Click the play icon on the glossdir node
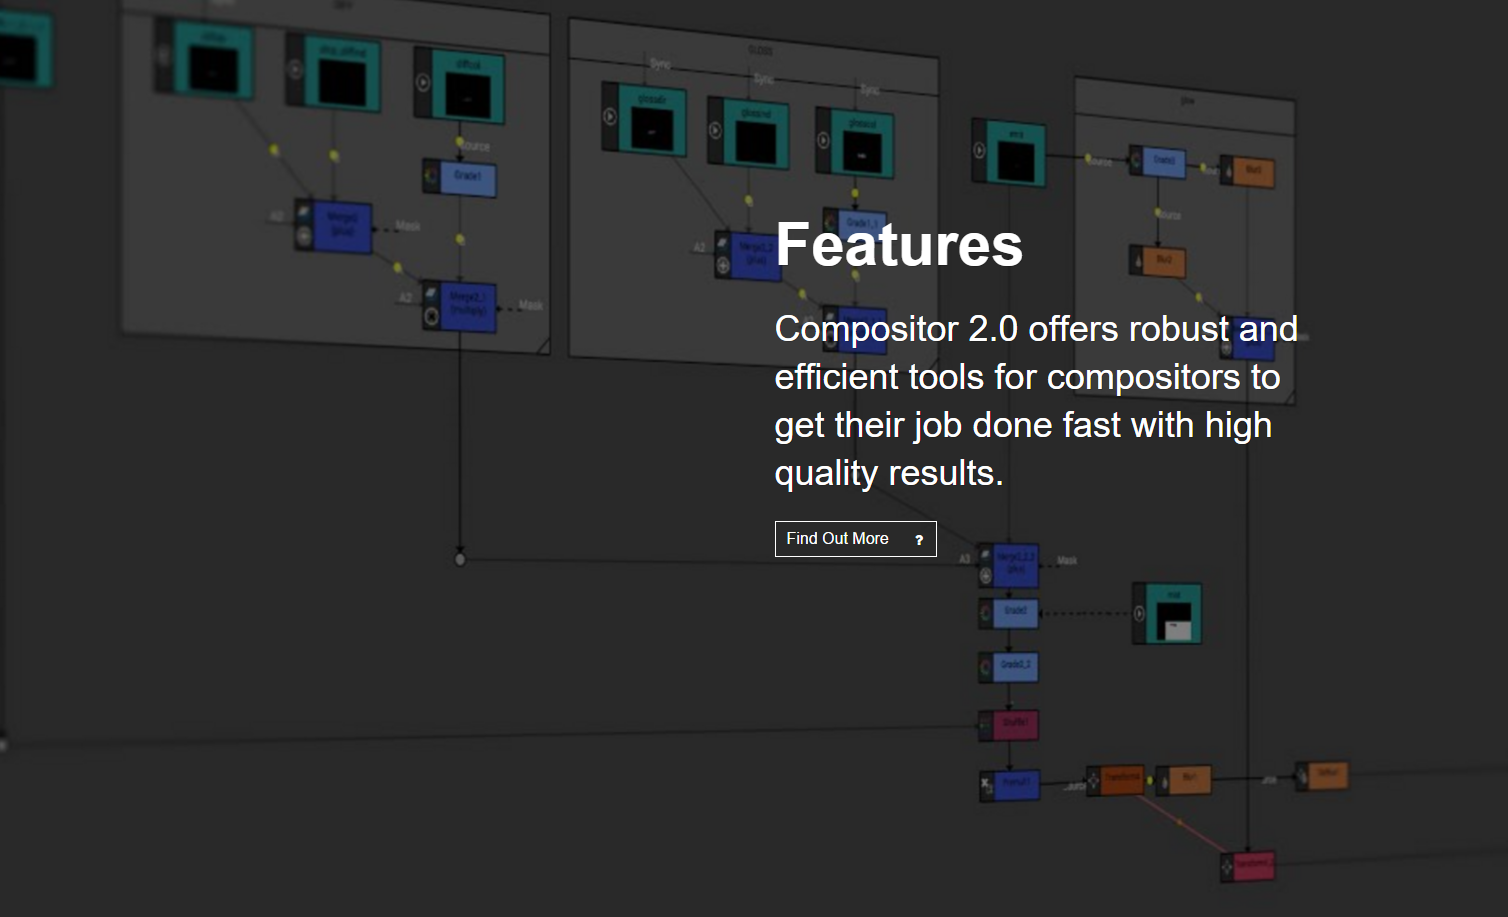Screen dimensions: 1508x917 point(610,116)
